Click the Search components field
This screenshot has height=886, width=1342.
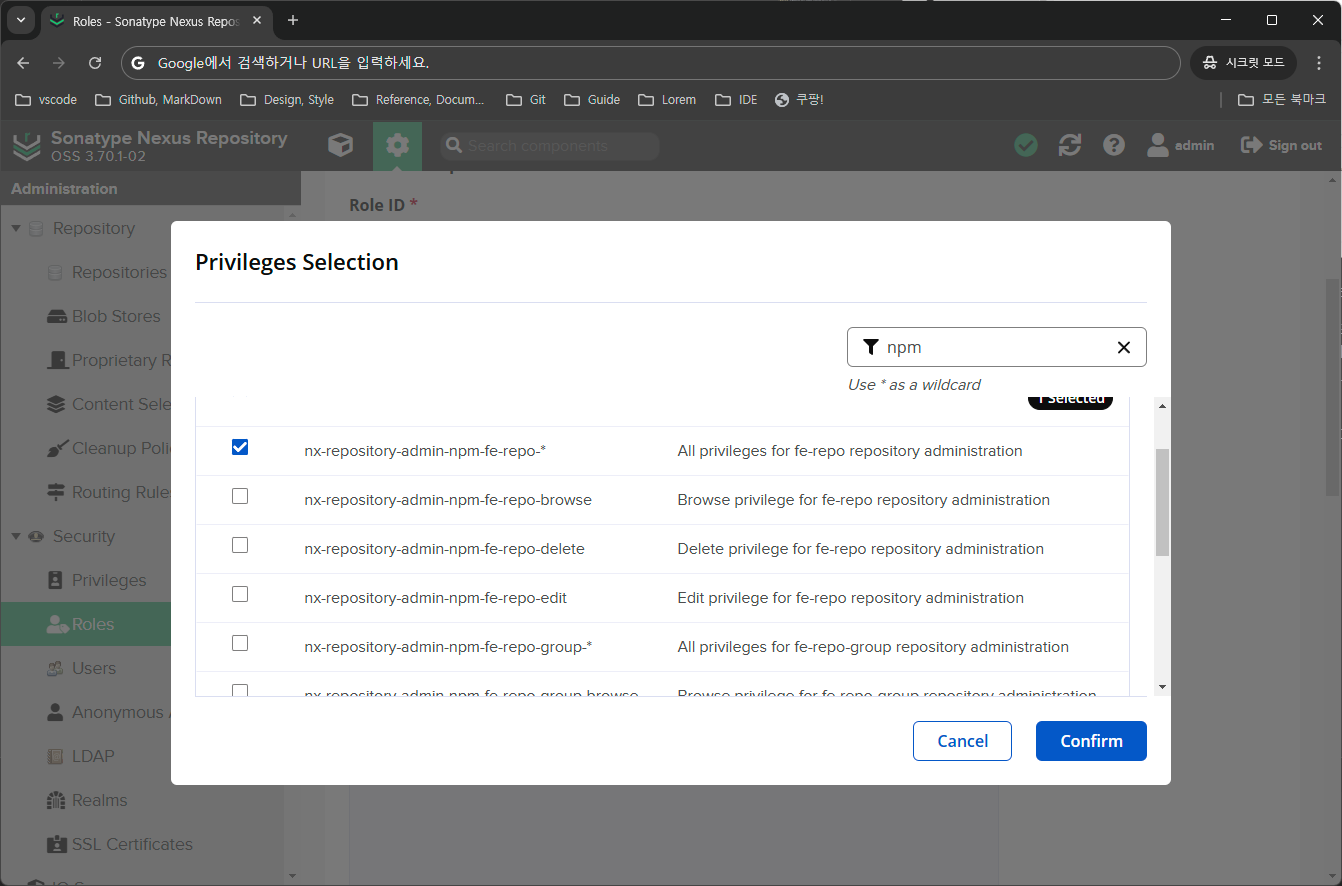coord(550,146)
